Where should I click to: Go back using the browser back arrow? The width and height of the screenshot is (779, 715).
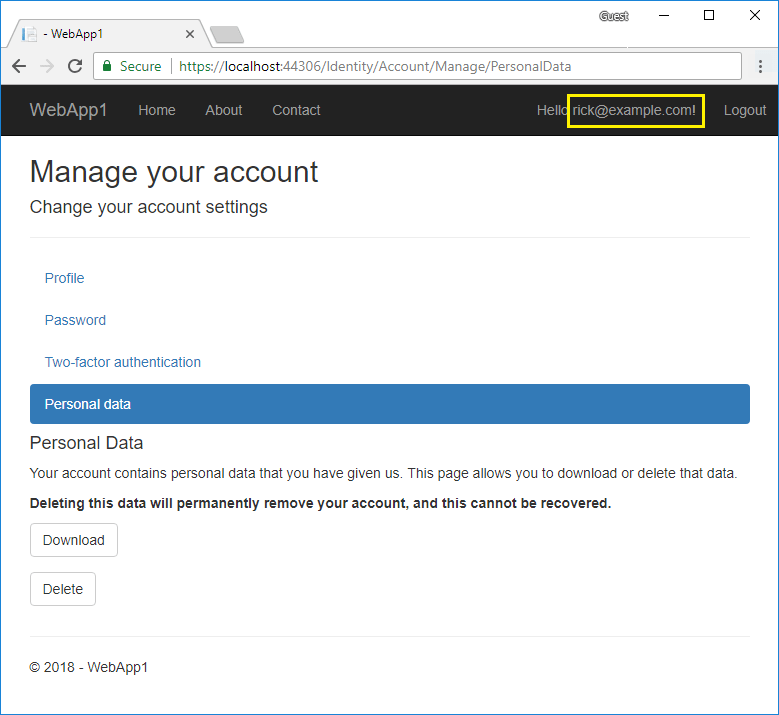pos(19,66)
